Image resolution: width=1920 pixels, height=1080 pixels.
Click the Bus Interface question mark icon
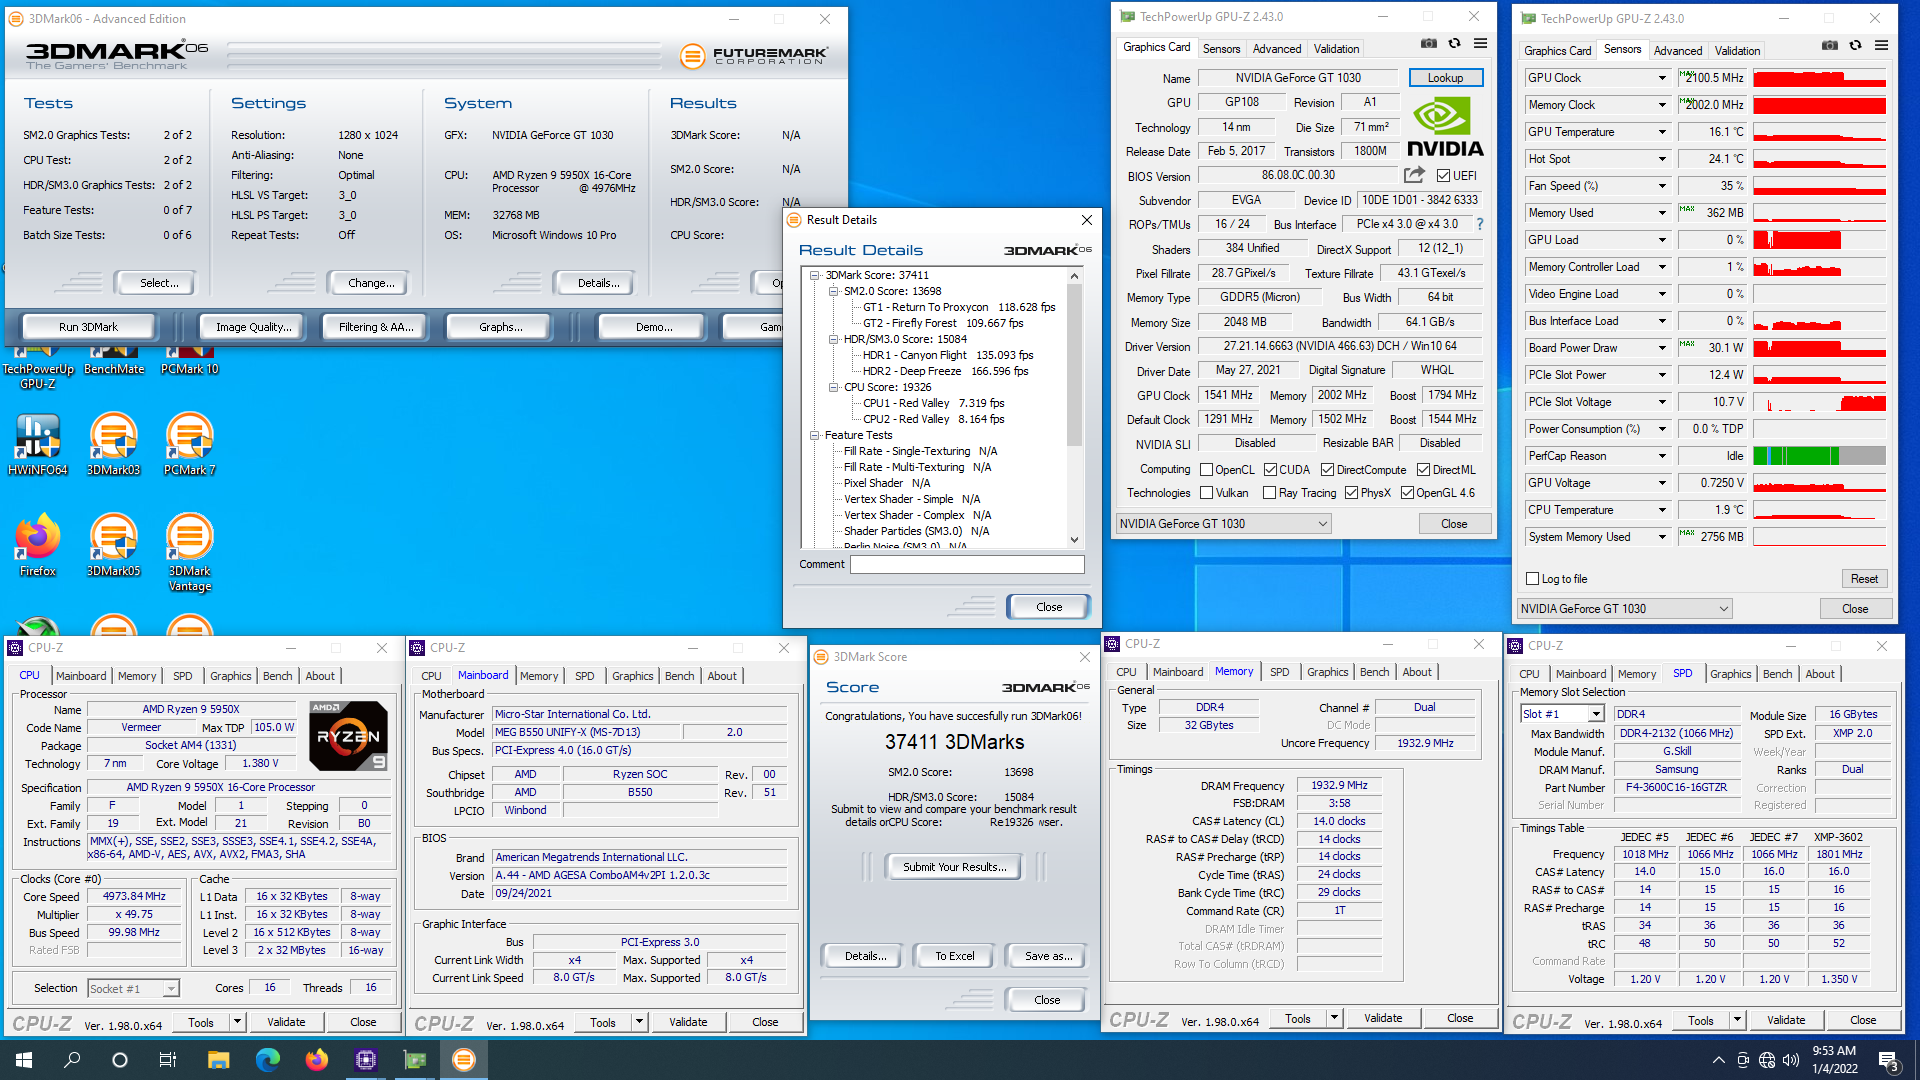pyautogui.click(x=1480, y=224)
